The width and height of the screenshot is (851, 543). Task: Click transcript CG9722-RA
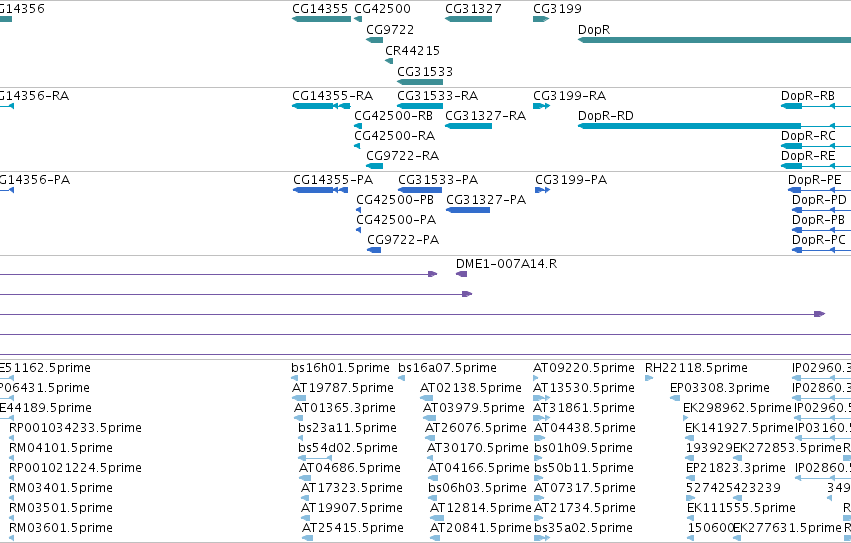(374, 166)
